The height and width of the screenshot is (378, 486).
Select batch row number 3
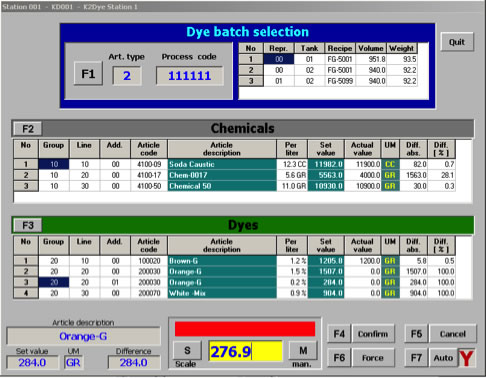click(x=251, y=81)
